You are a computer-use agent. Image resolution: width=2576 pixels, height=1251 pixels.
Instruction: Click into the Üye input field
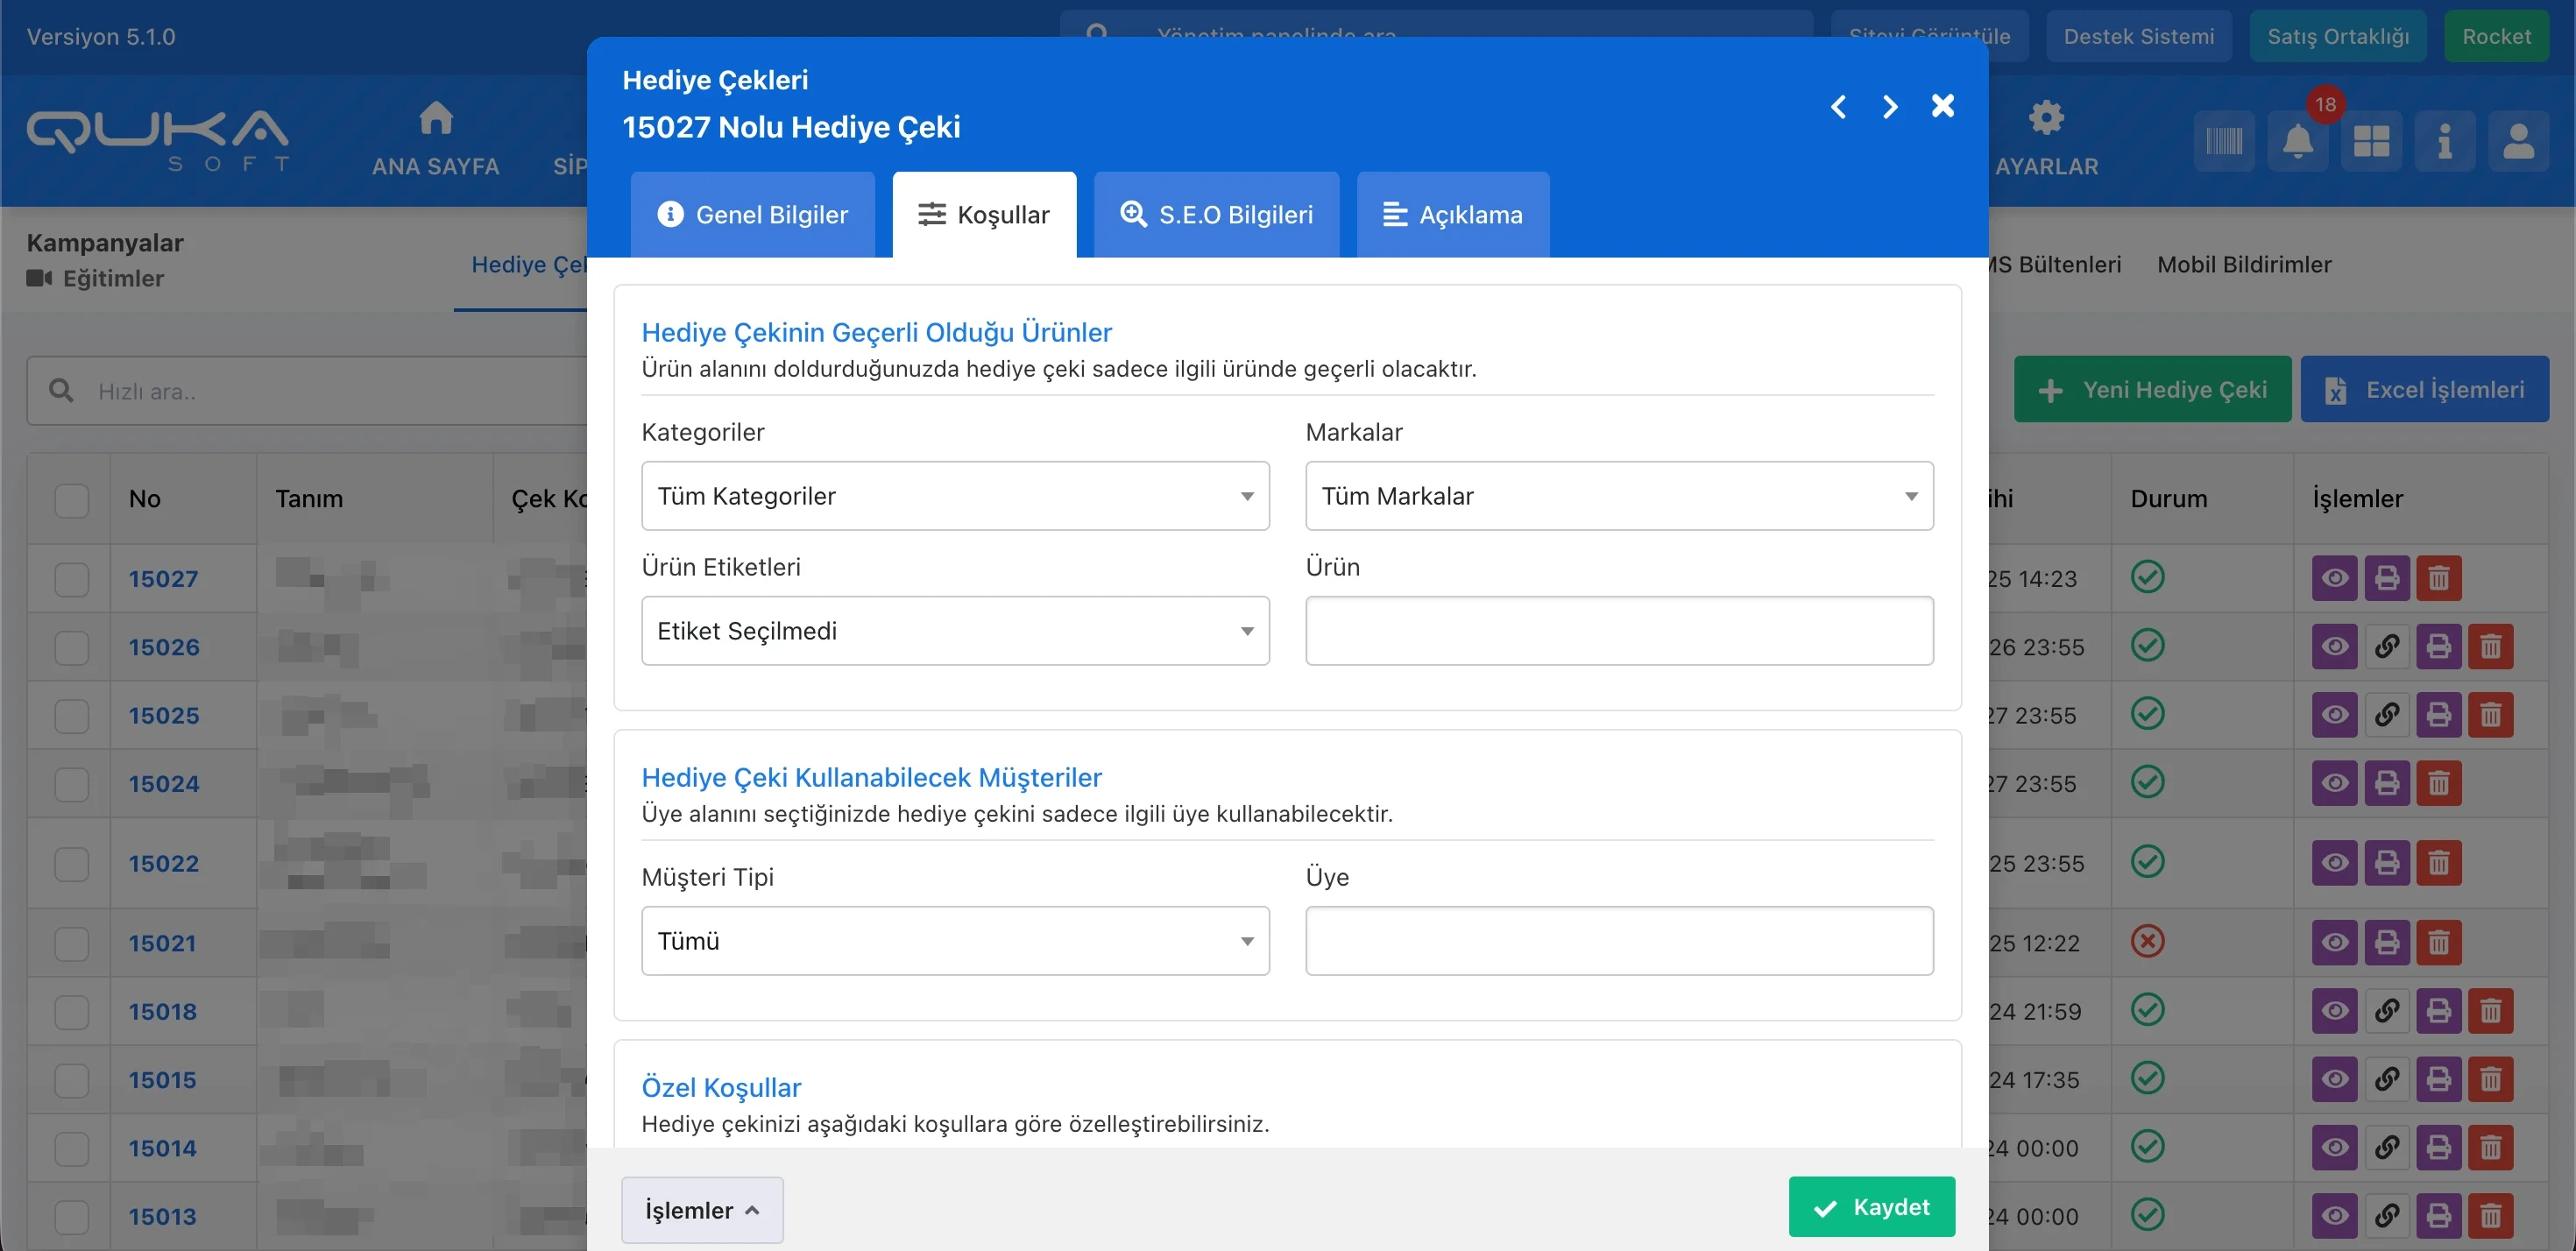tap(1618, 941)
